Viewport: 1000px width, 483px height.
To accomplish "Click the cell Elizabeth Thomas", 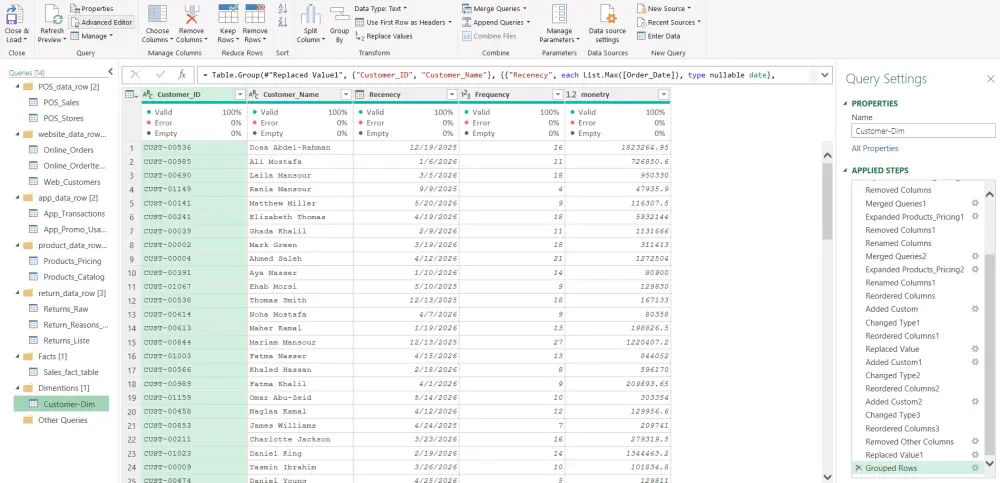I will pos(300,217).
